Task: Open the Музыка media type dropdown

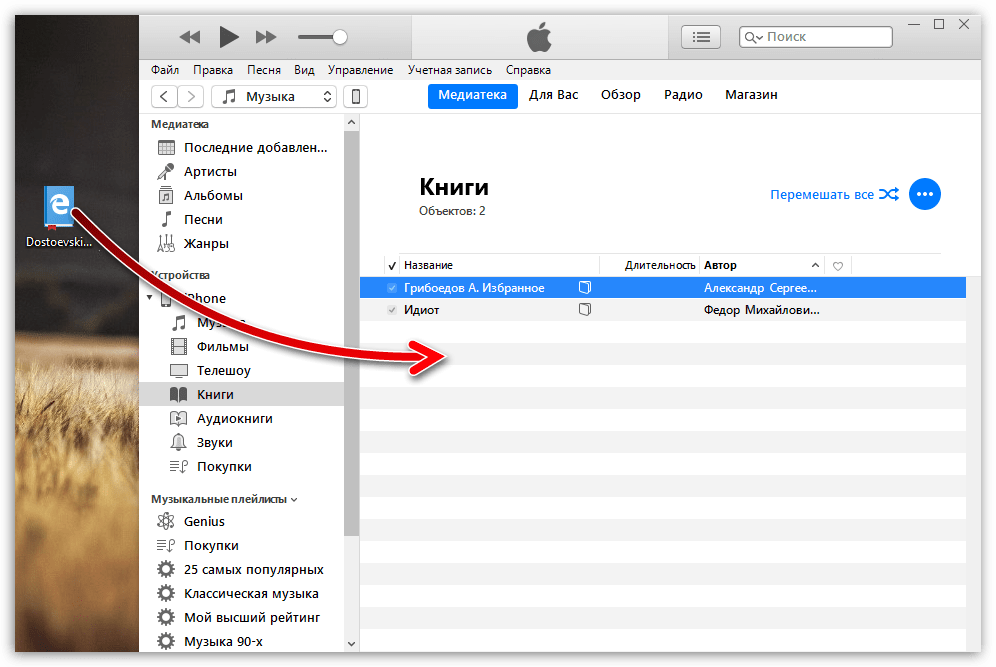Action: (274, 97)
